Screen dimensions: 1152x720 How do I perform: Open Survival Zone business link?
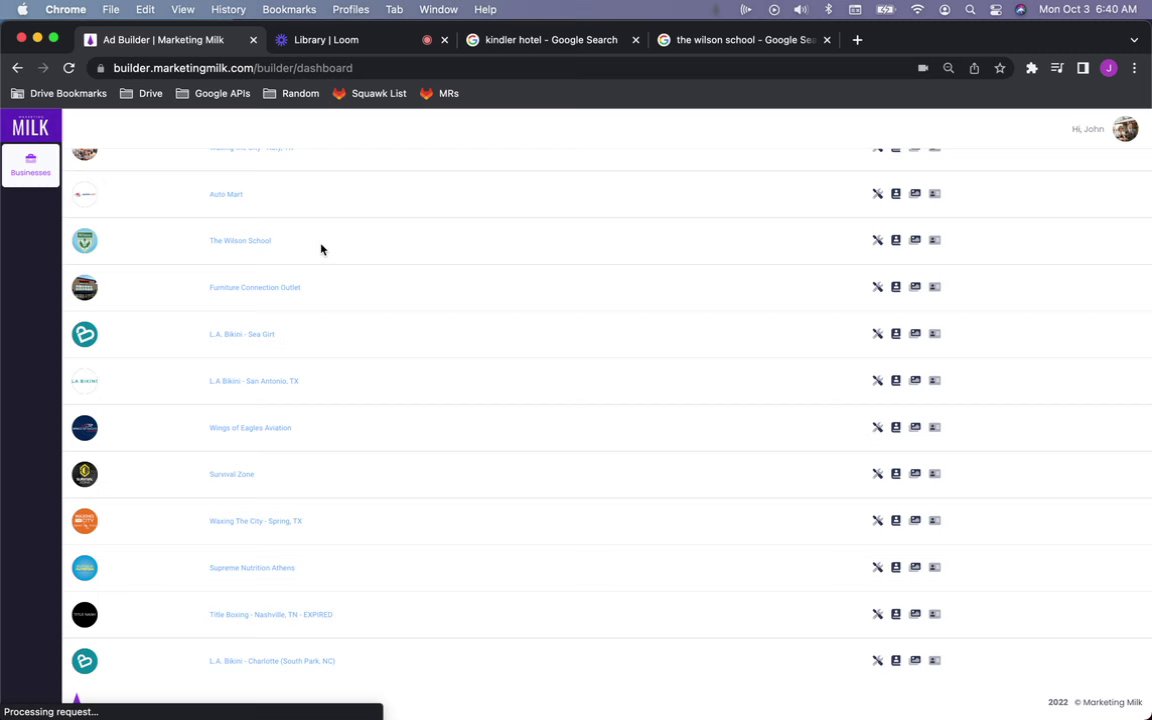click(231, 475)
